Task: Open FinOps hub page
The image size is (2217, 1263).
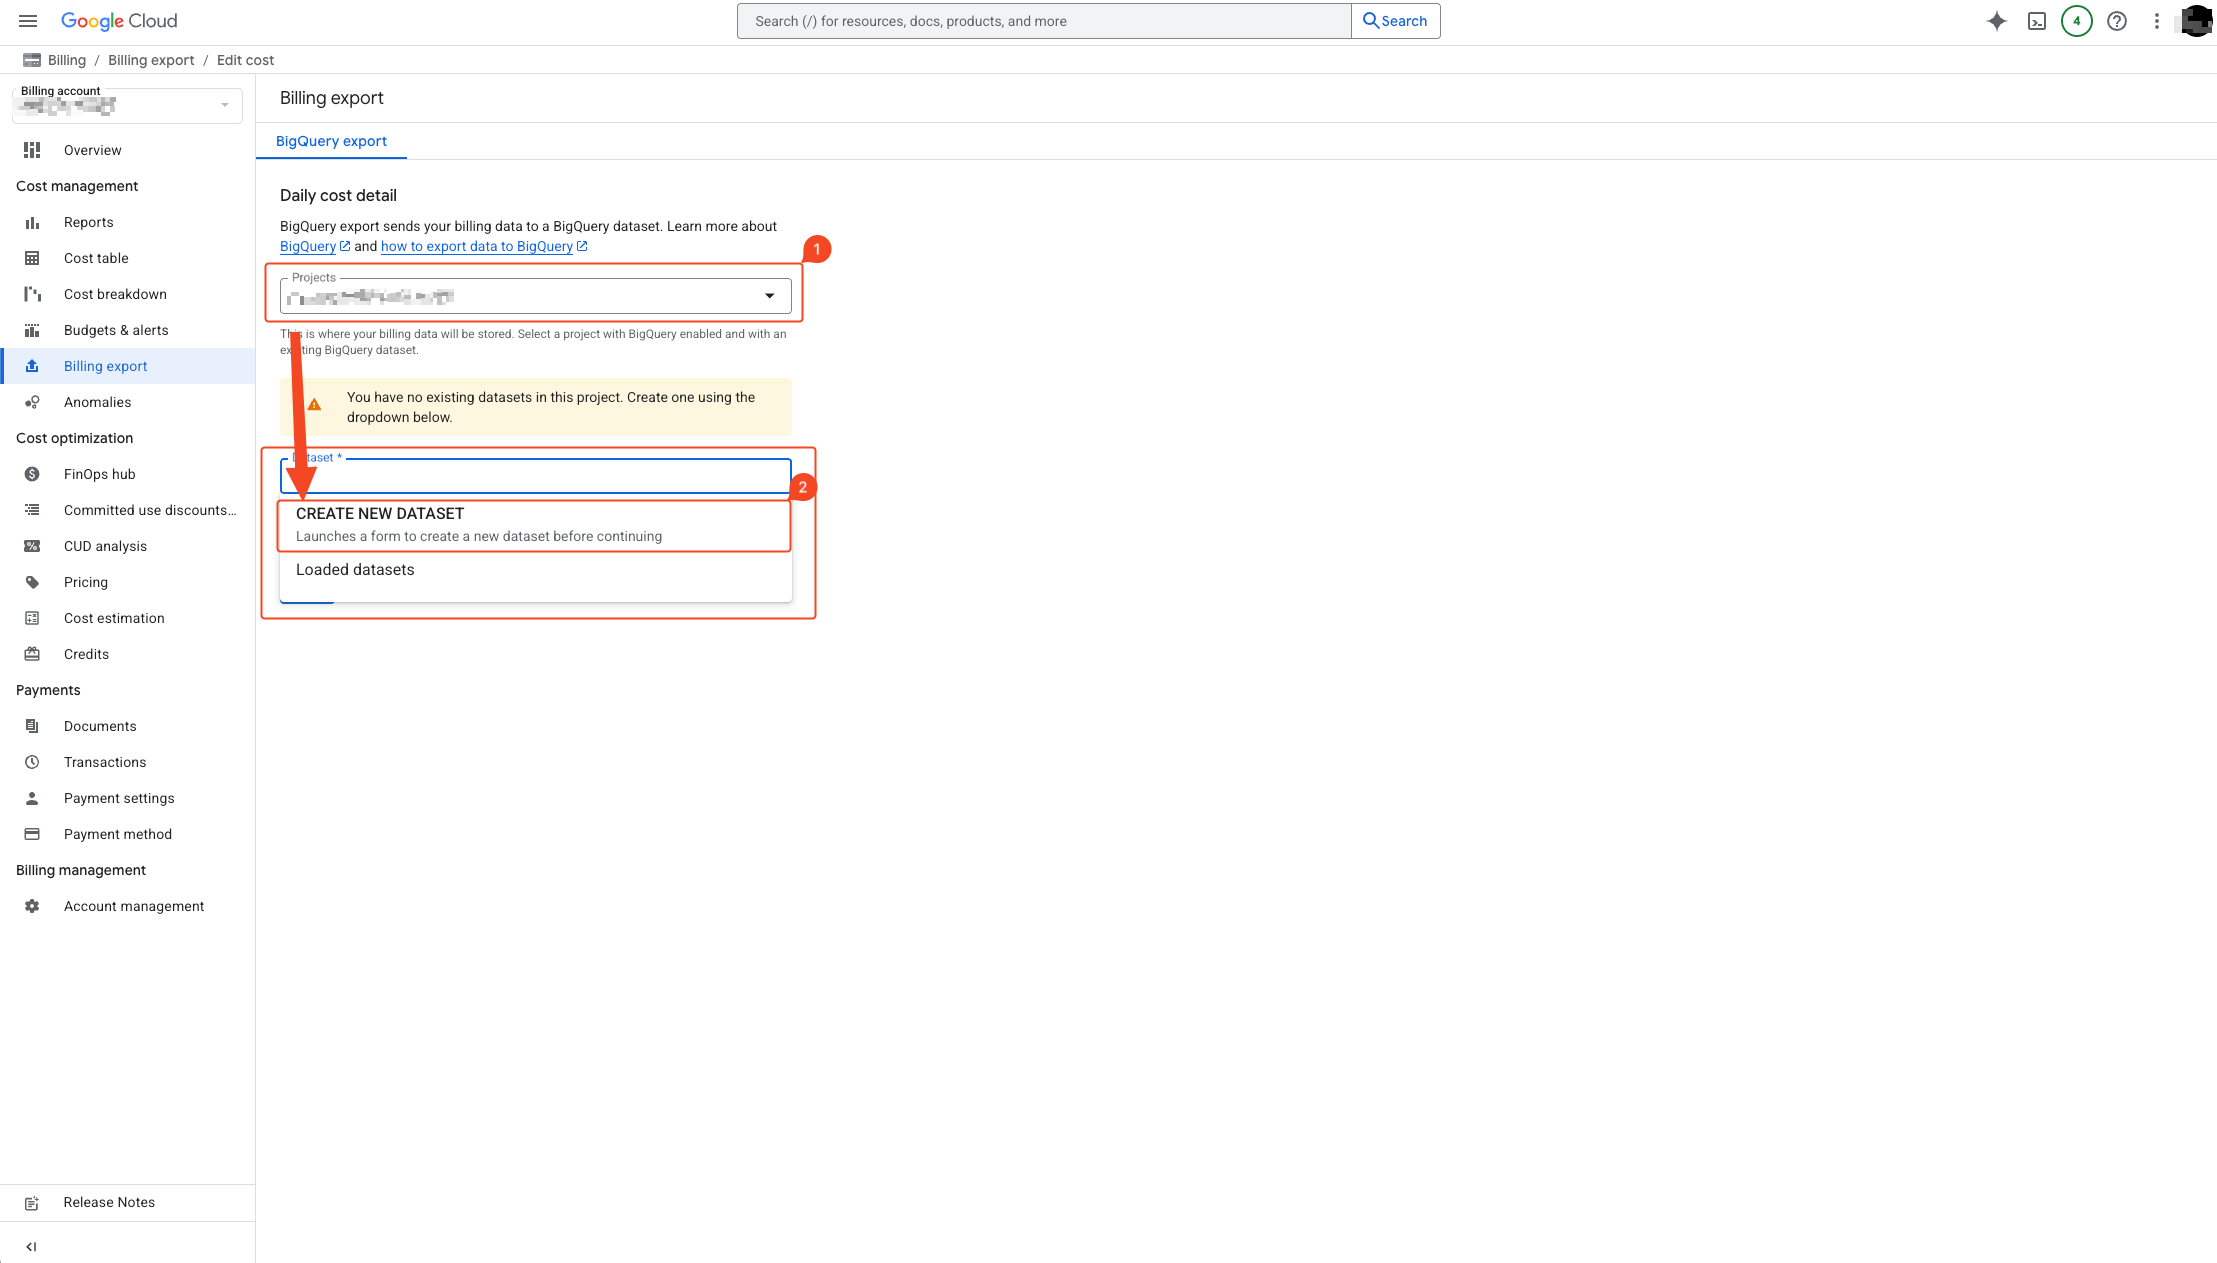Action: (x=128, y=474)
